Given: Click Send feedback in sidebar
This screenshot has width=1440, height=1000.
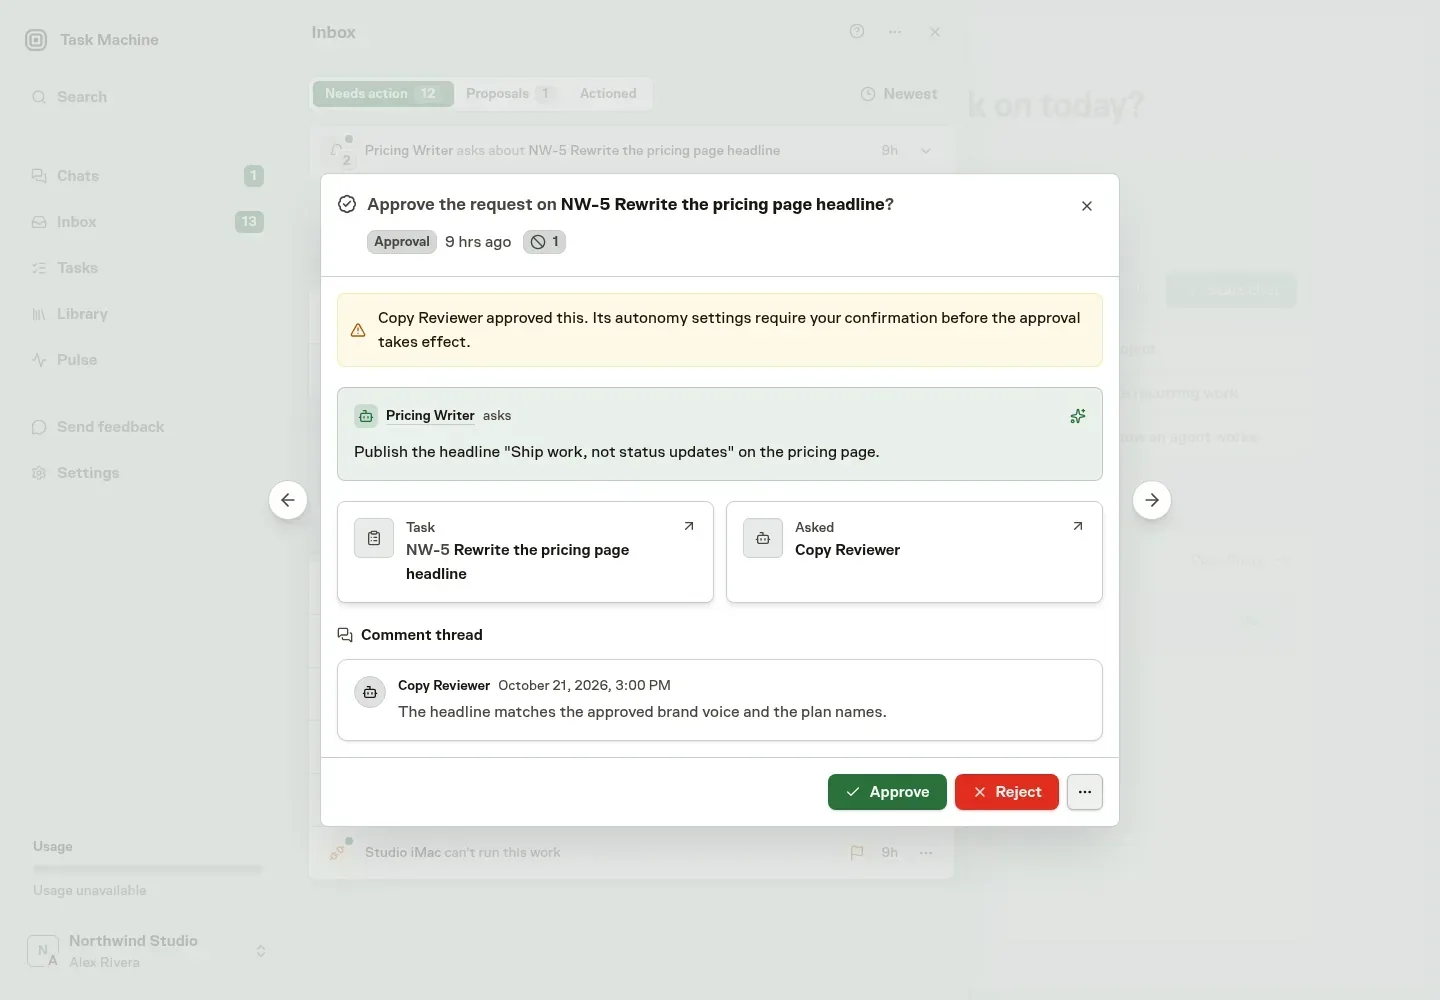Looking at the screenshot, I should [x=147, y=427].
